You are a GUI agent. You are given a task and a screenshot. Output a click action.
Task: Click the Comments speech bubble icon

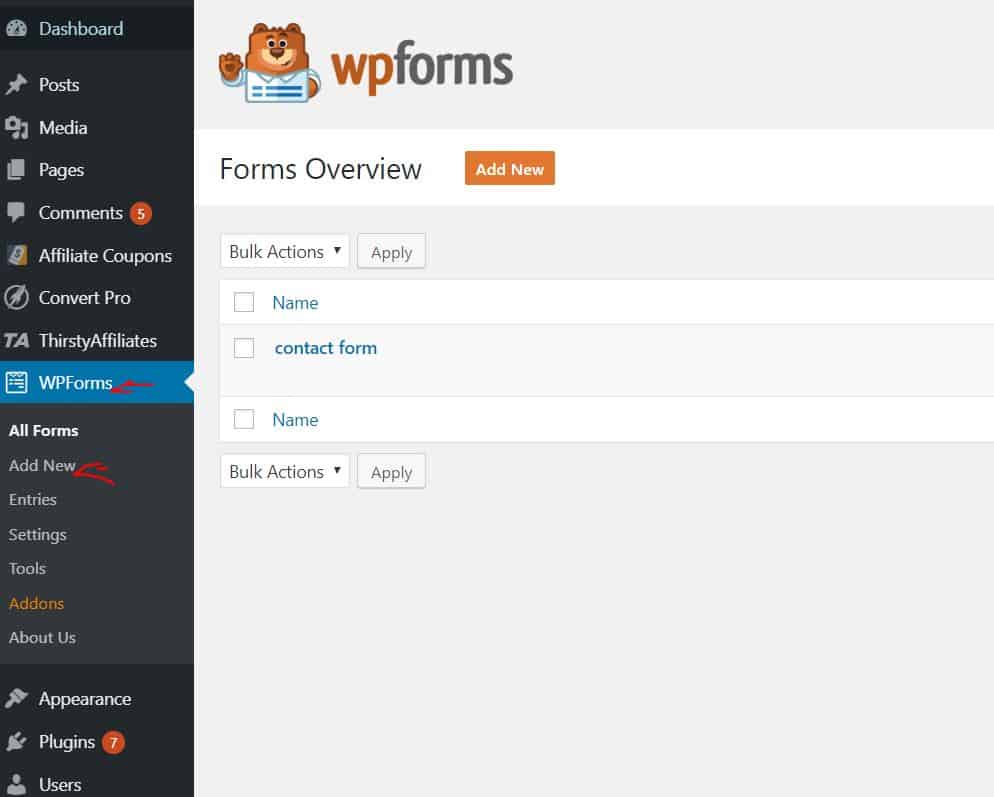click(x=16, y=212)
